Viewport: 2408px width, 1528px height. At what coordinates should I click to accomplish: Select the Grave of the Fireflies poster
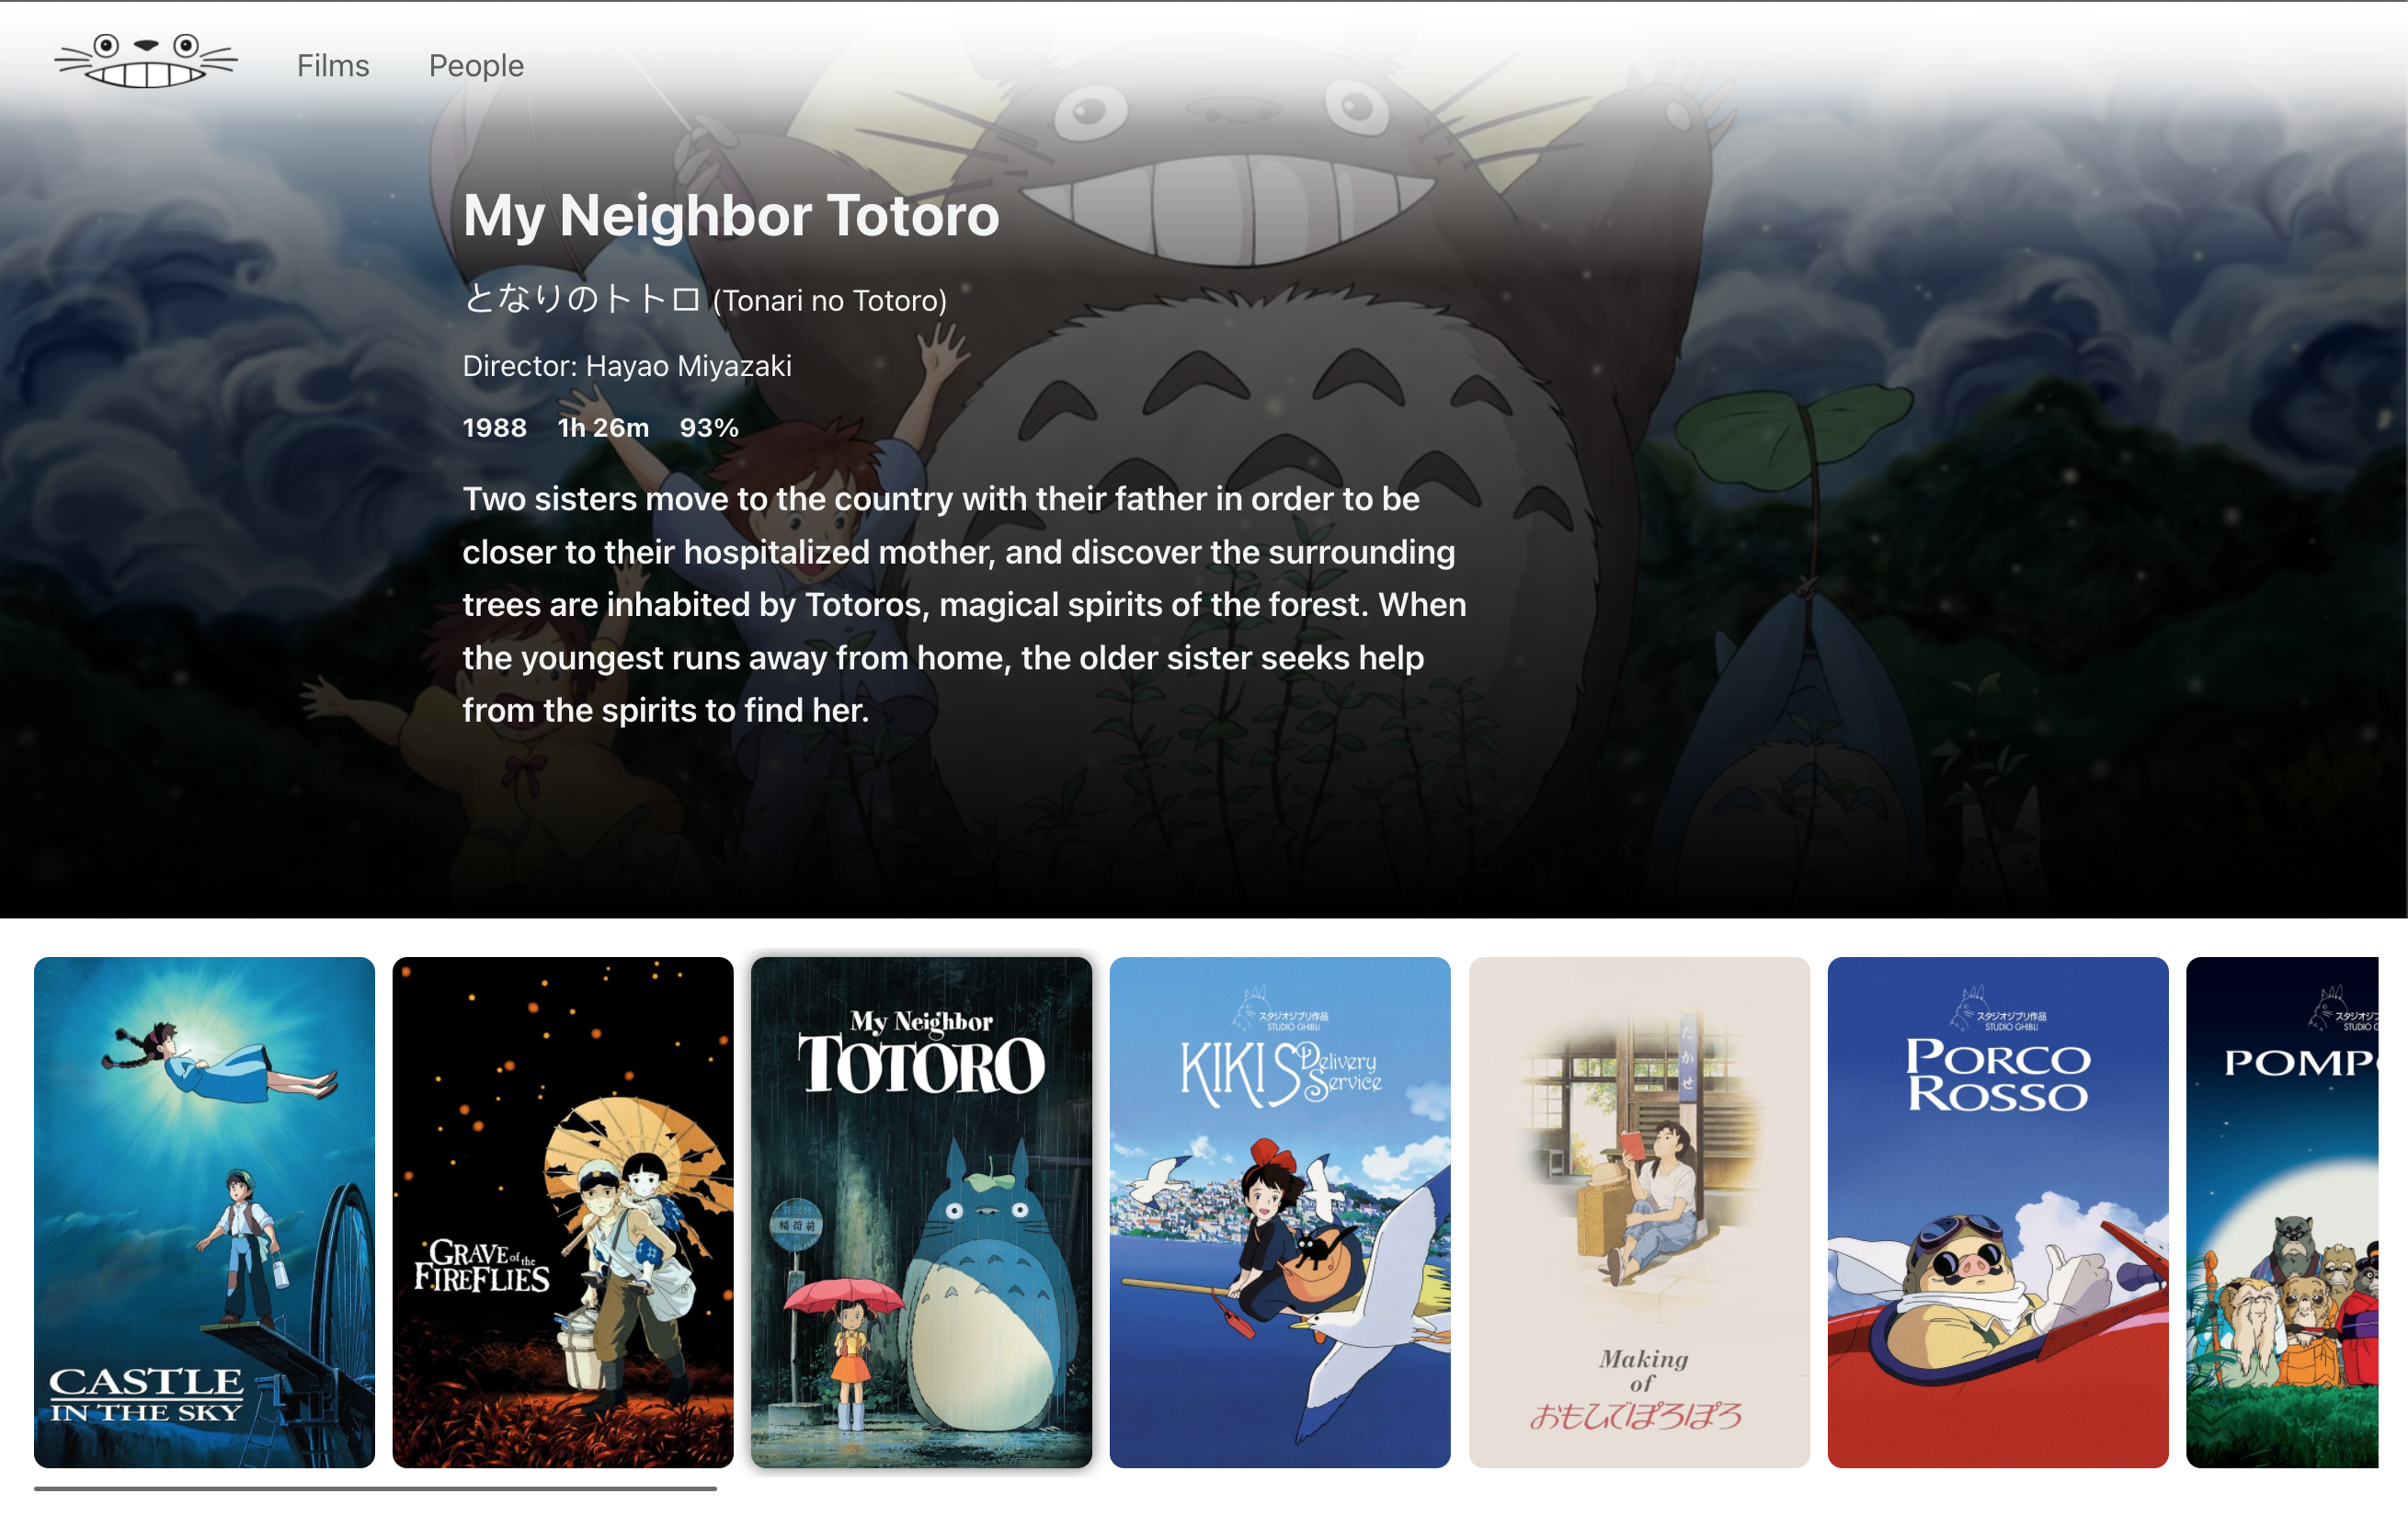pos(563,1212)
